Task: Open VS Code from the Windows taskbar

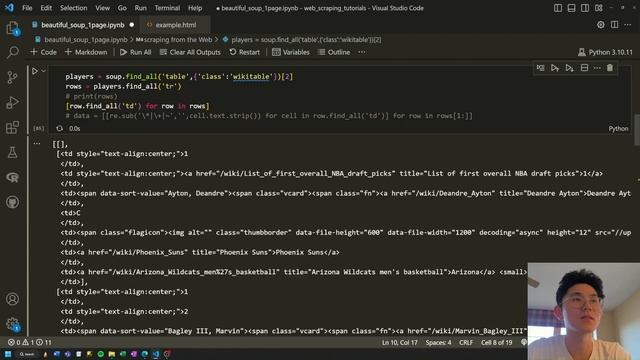Action: [x=156, y=354]
